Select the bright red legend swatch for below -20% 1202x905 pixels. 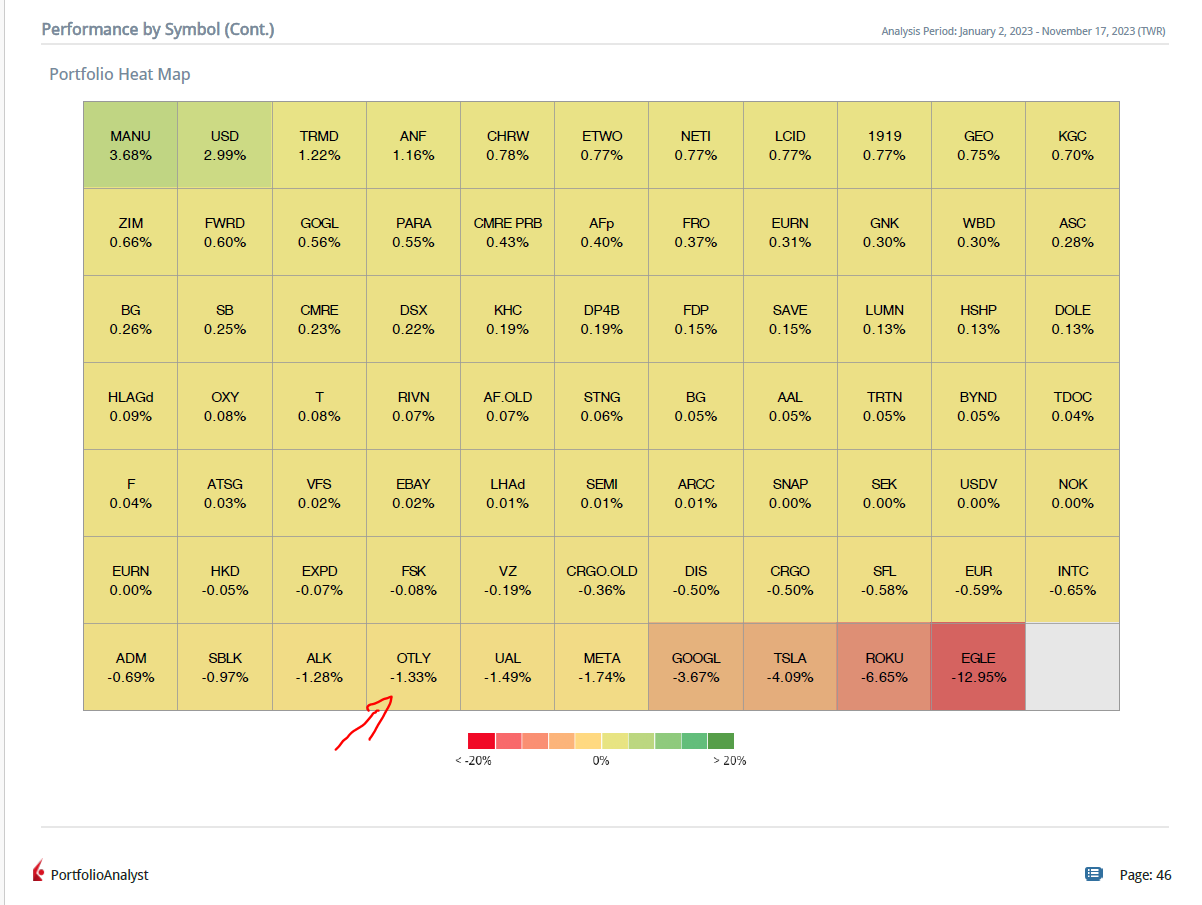point(481,741)
